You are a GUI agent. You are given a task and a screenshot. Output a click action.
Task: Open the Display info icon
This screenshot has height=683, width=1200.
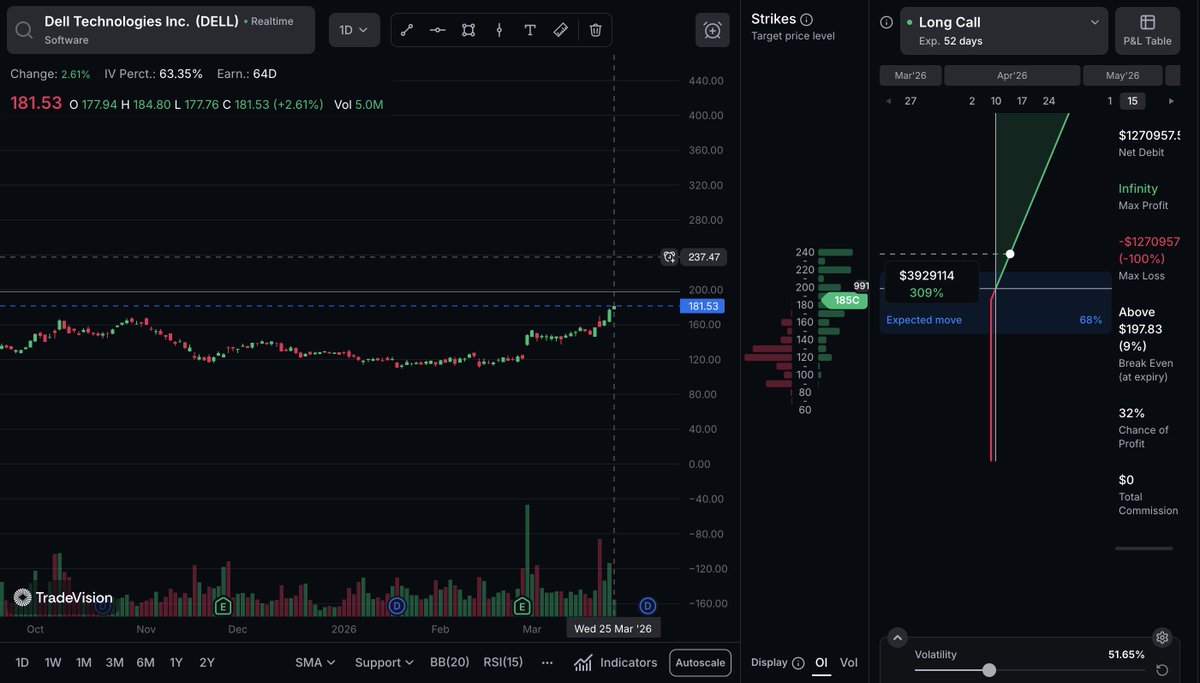(x=798, y=663)
